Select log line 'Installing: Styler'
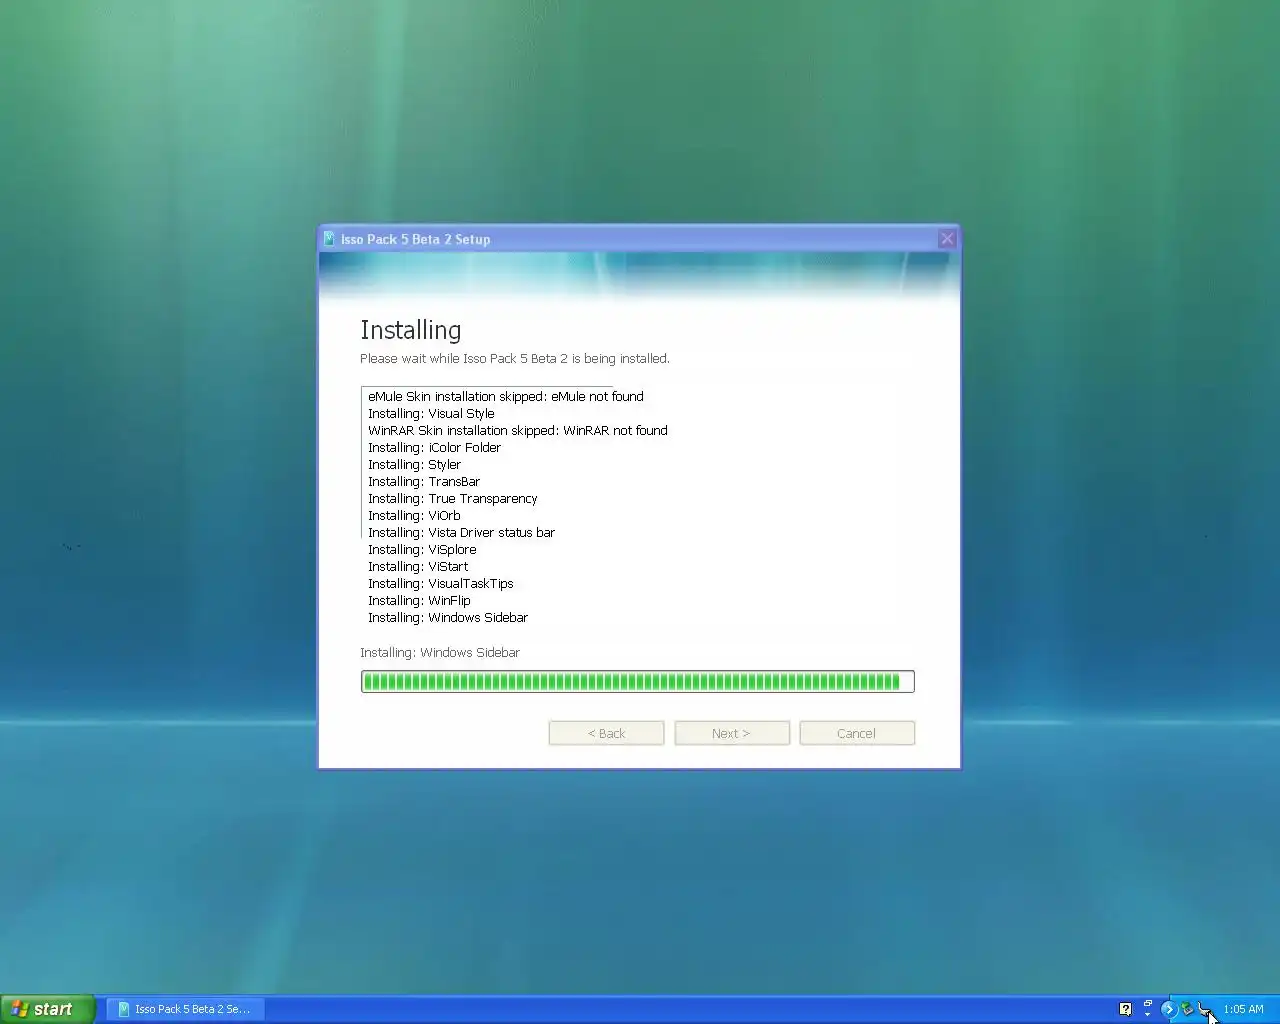The image size is (1280, 1024). [414, 465]
